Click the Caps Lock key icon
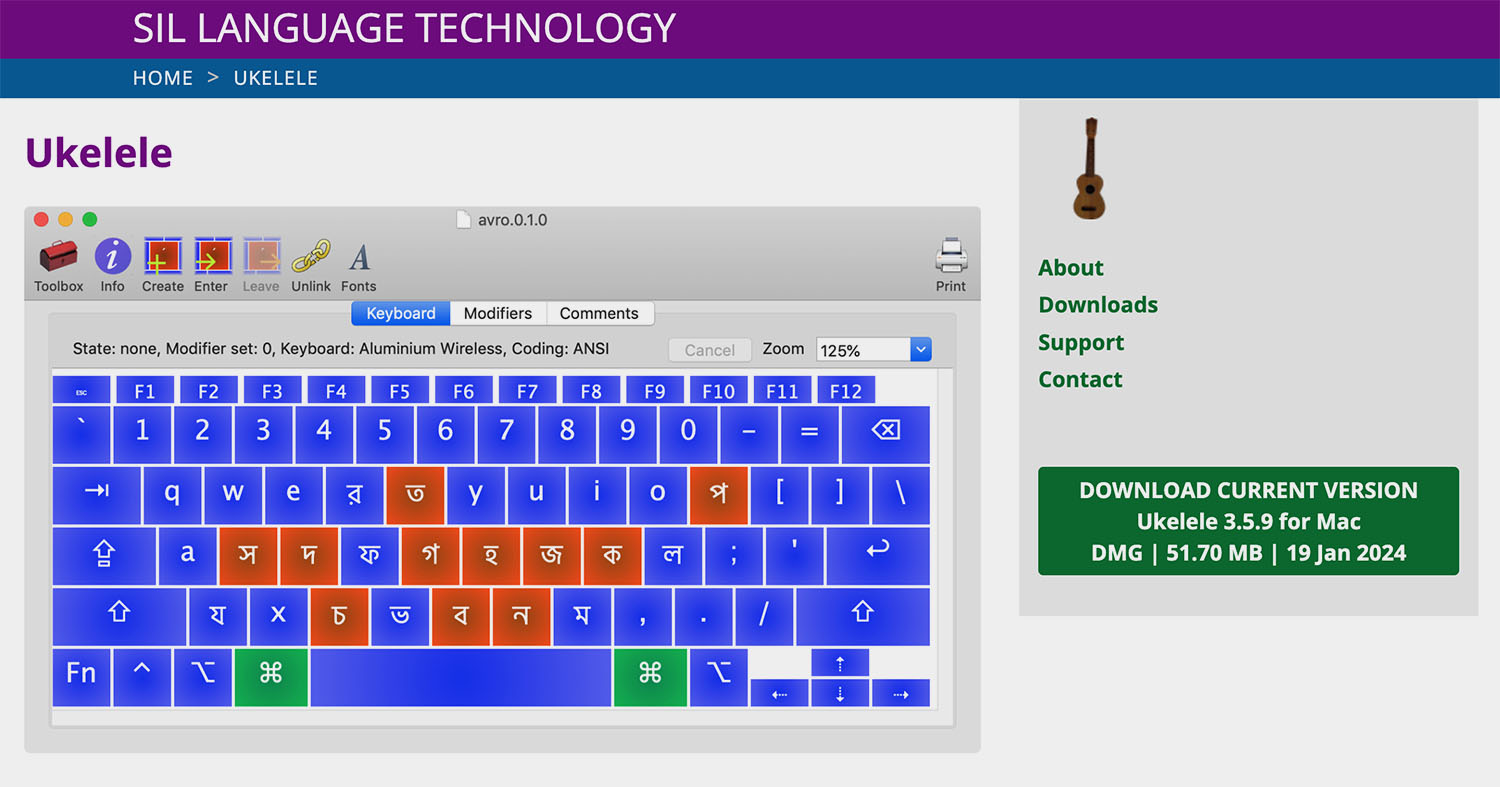This screenshot has height=787, width=1500. point(104,556)
